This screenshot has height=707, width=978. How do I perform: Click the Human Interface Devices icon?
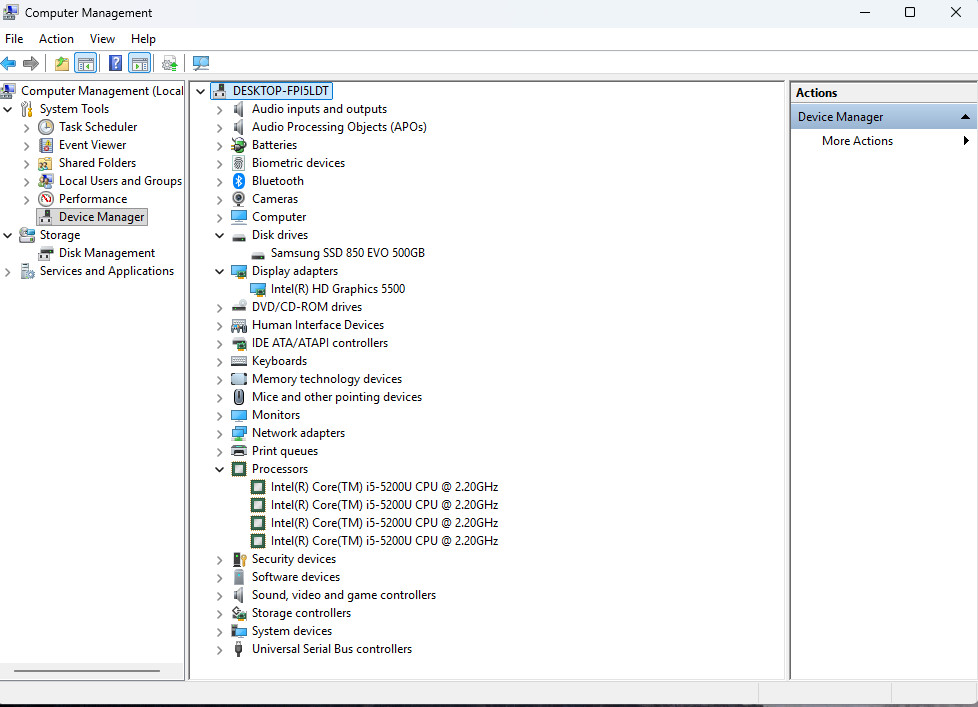239,325
